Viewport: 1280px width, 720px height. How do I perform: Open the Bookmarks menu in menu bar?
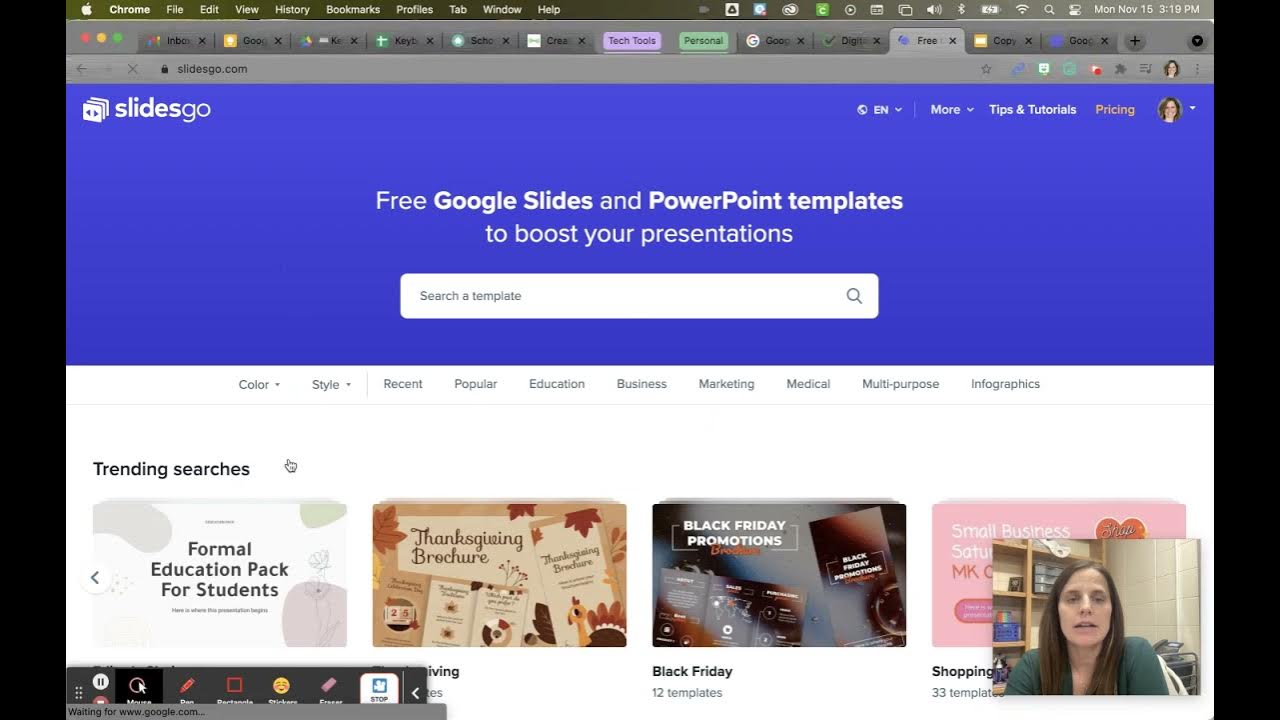(353, 9)
